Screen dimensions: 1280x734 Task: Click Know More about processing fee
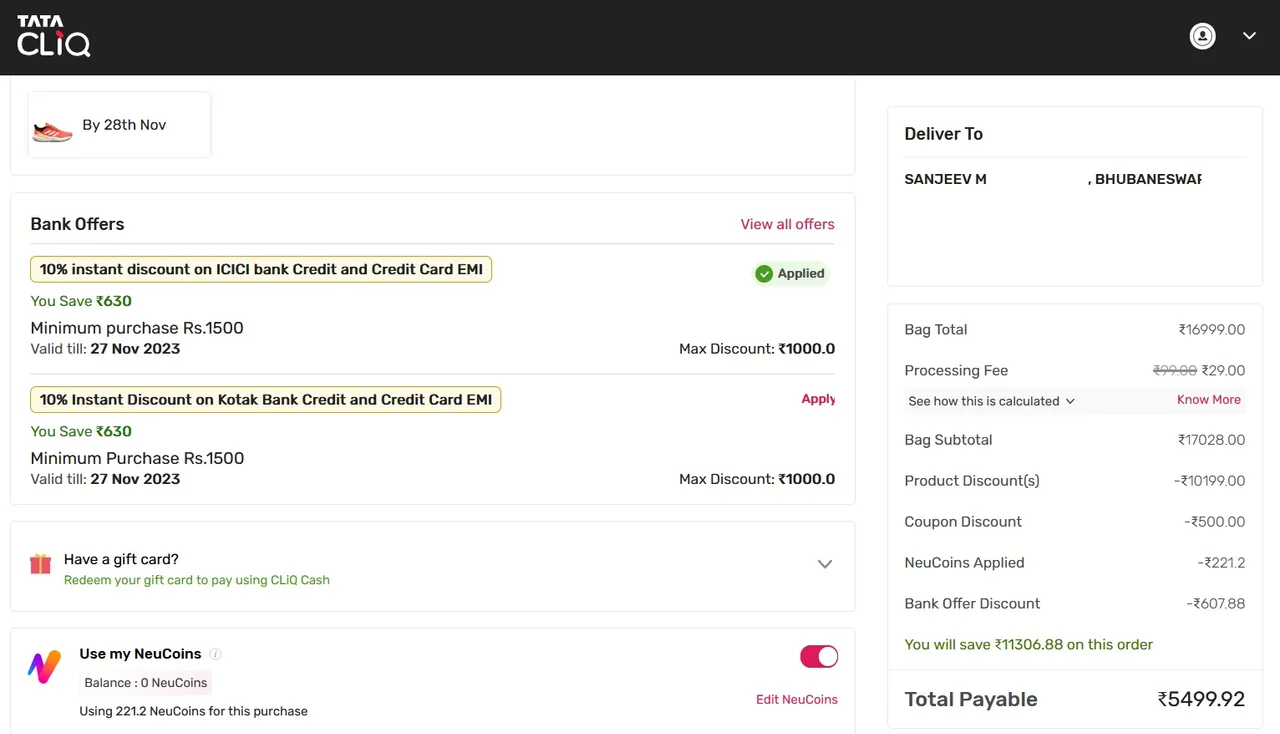coord(1208,400)
